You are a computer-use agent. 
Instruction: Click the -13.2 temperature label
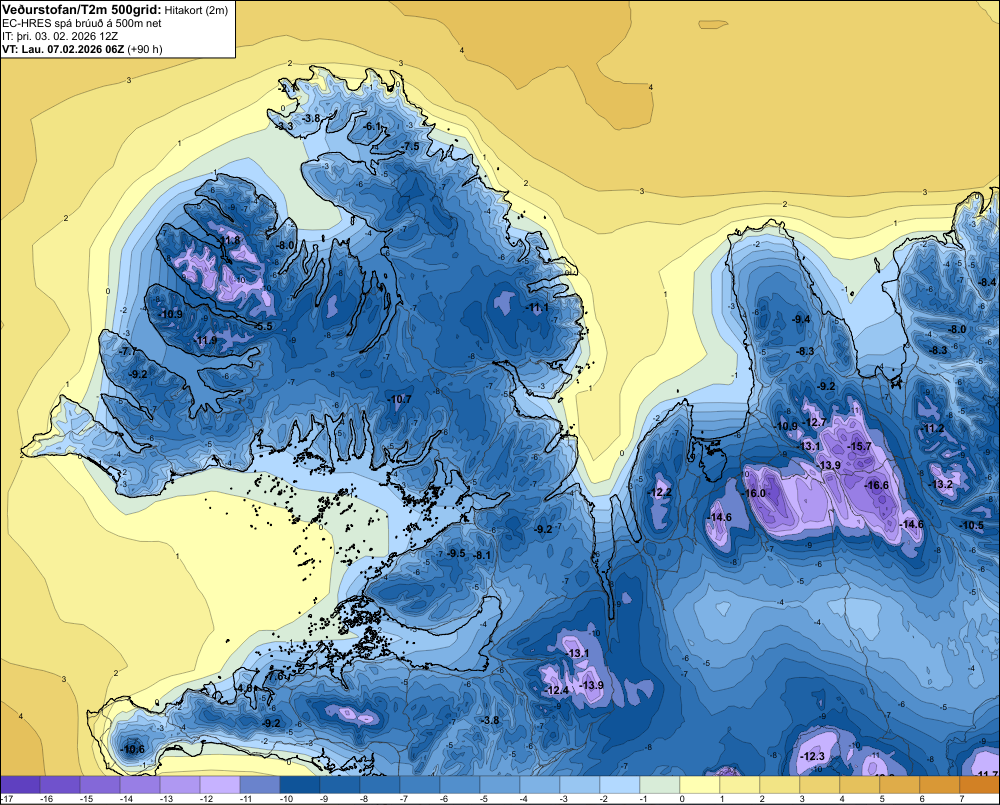point(941,485)
